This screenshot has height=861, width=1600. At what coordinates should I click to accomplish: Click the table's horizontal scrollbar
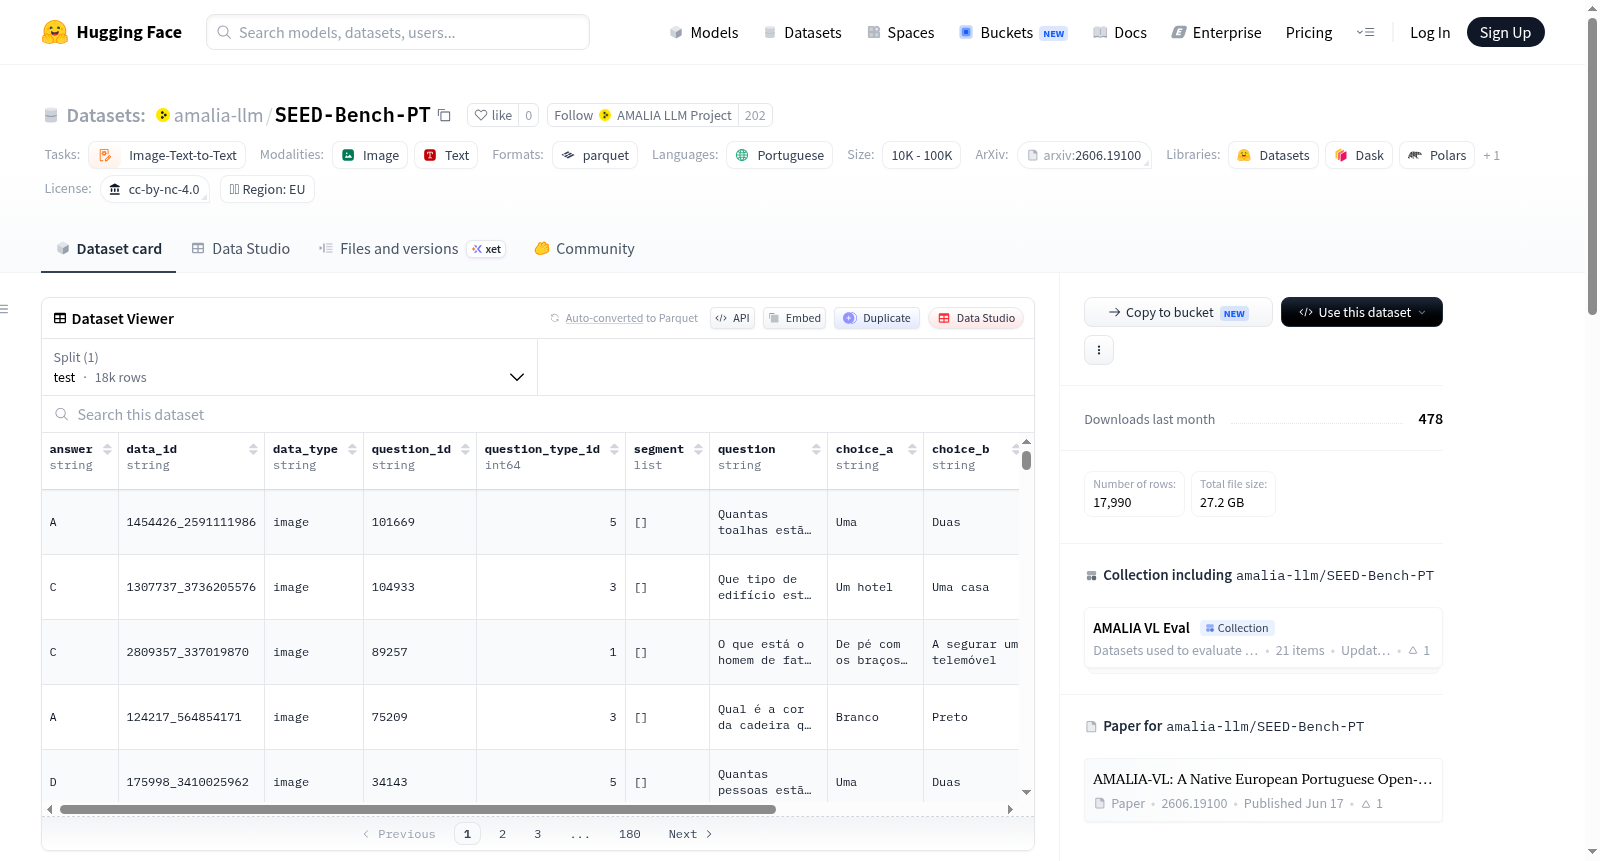pos(417,809)
